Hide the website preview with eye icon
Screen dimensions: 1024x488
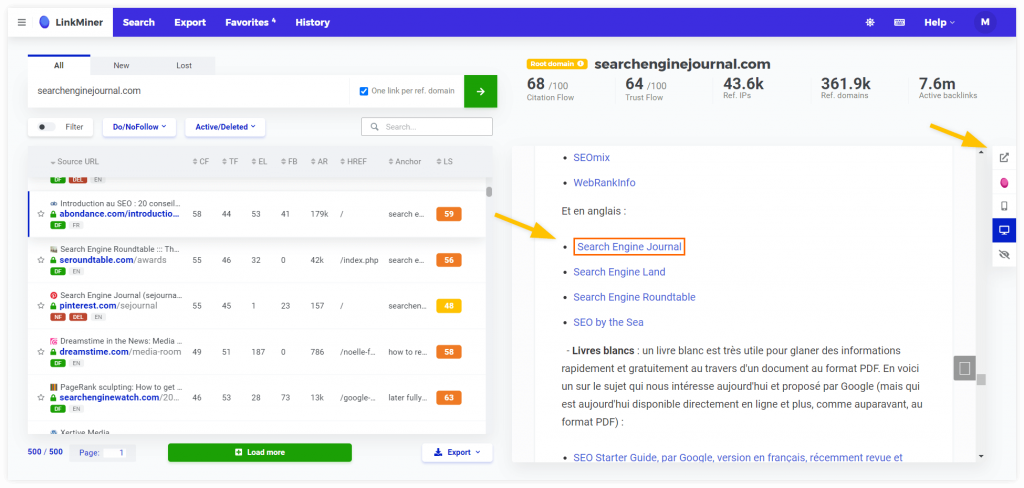point(1004,255)
